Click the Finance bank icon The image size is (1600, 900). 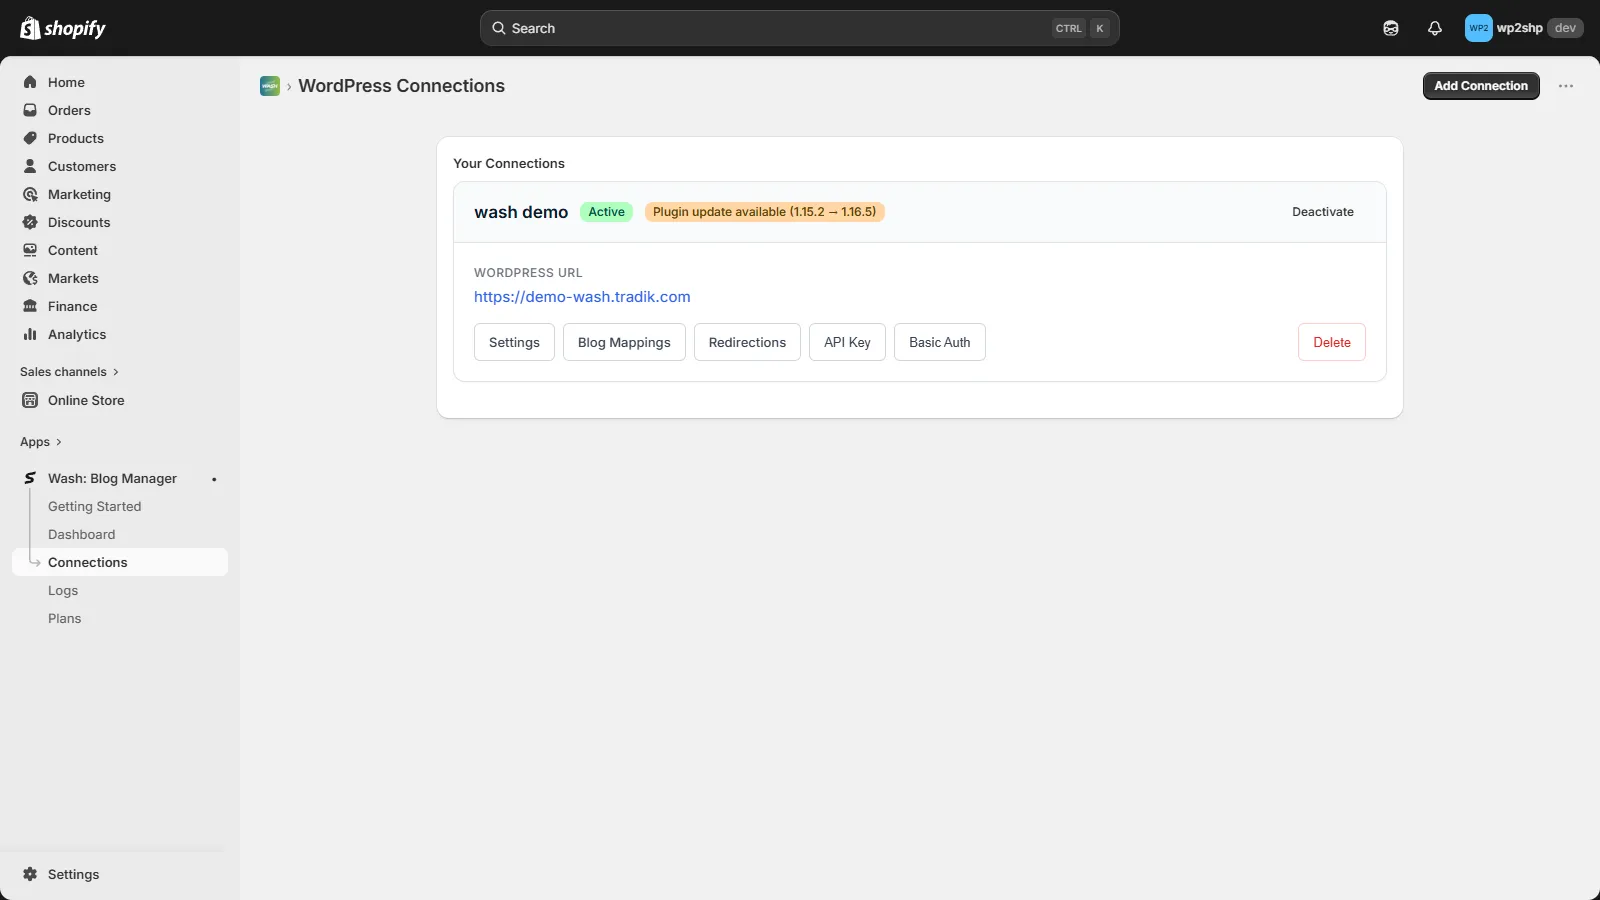[30, 306]
